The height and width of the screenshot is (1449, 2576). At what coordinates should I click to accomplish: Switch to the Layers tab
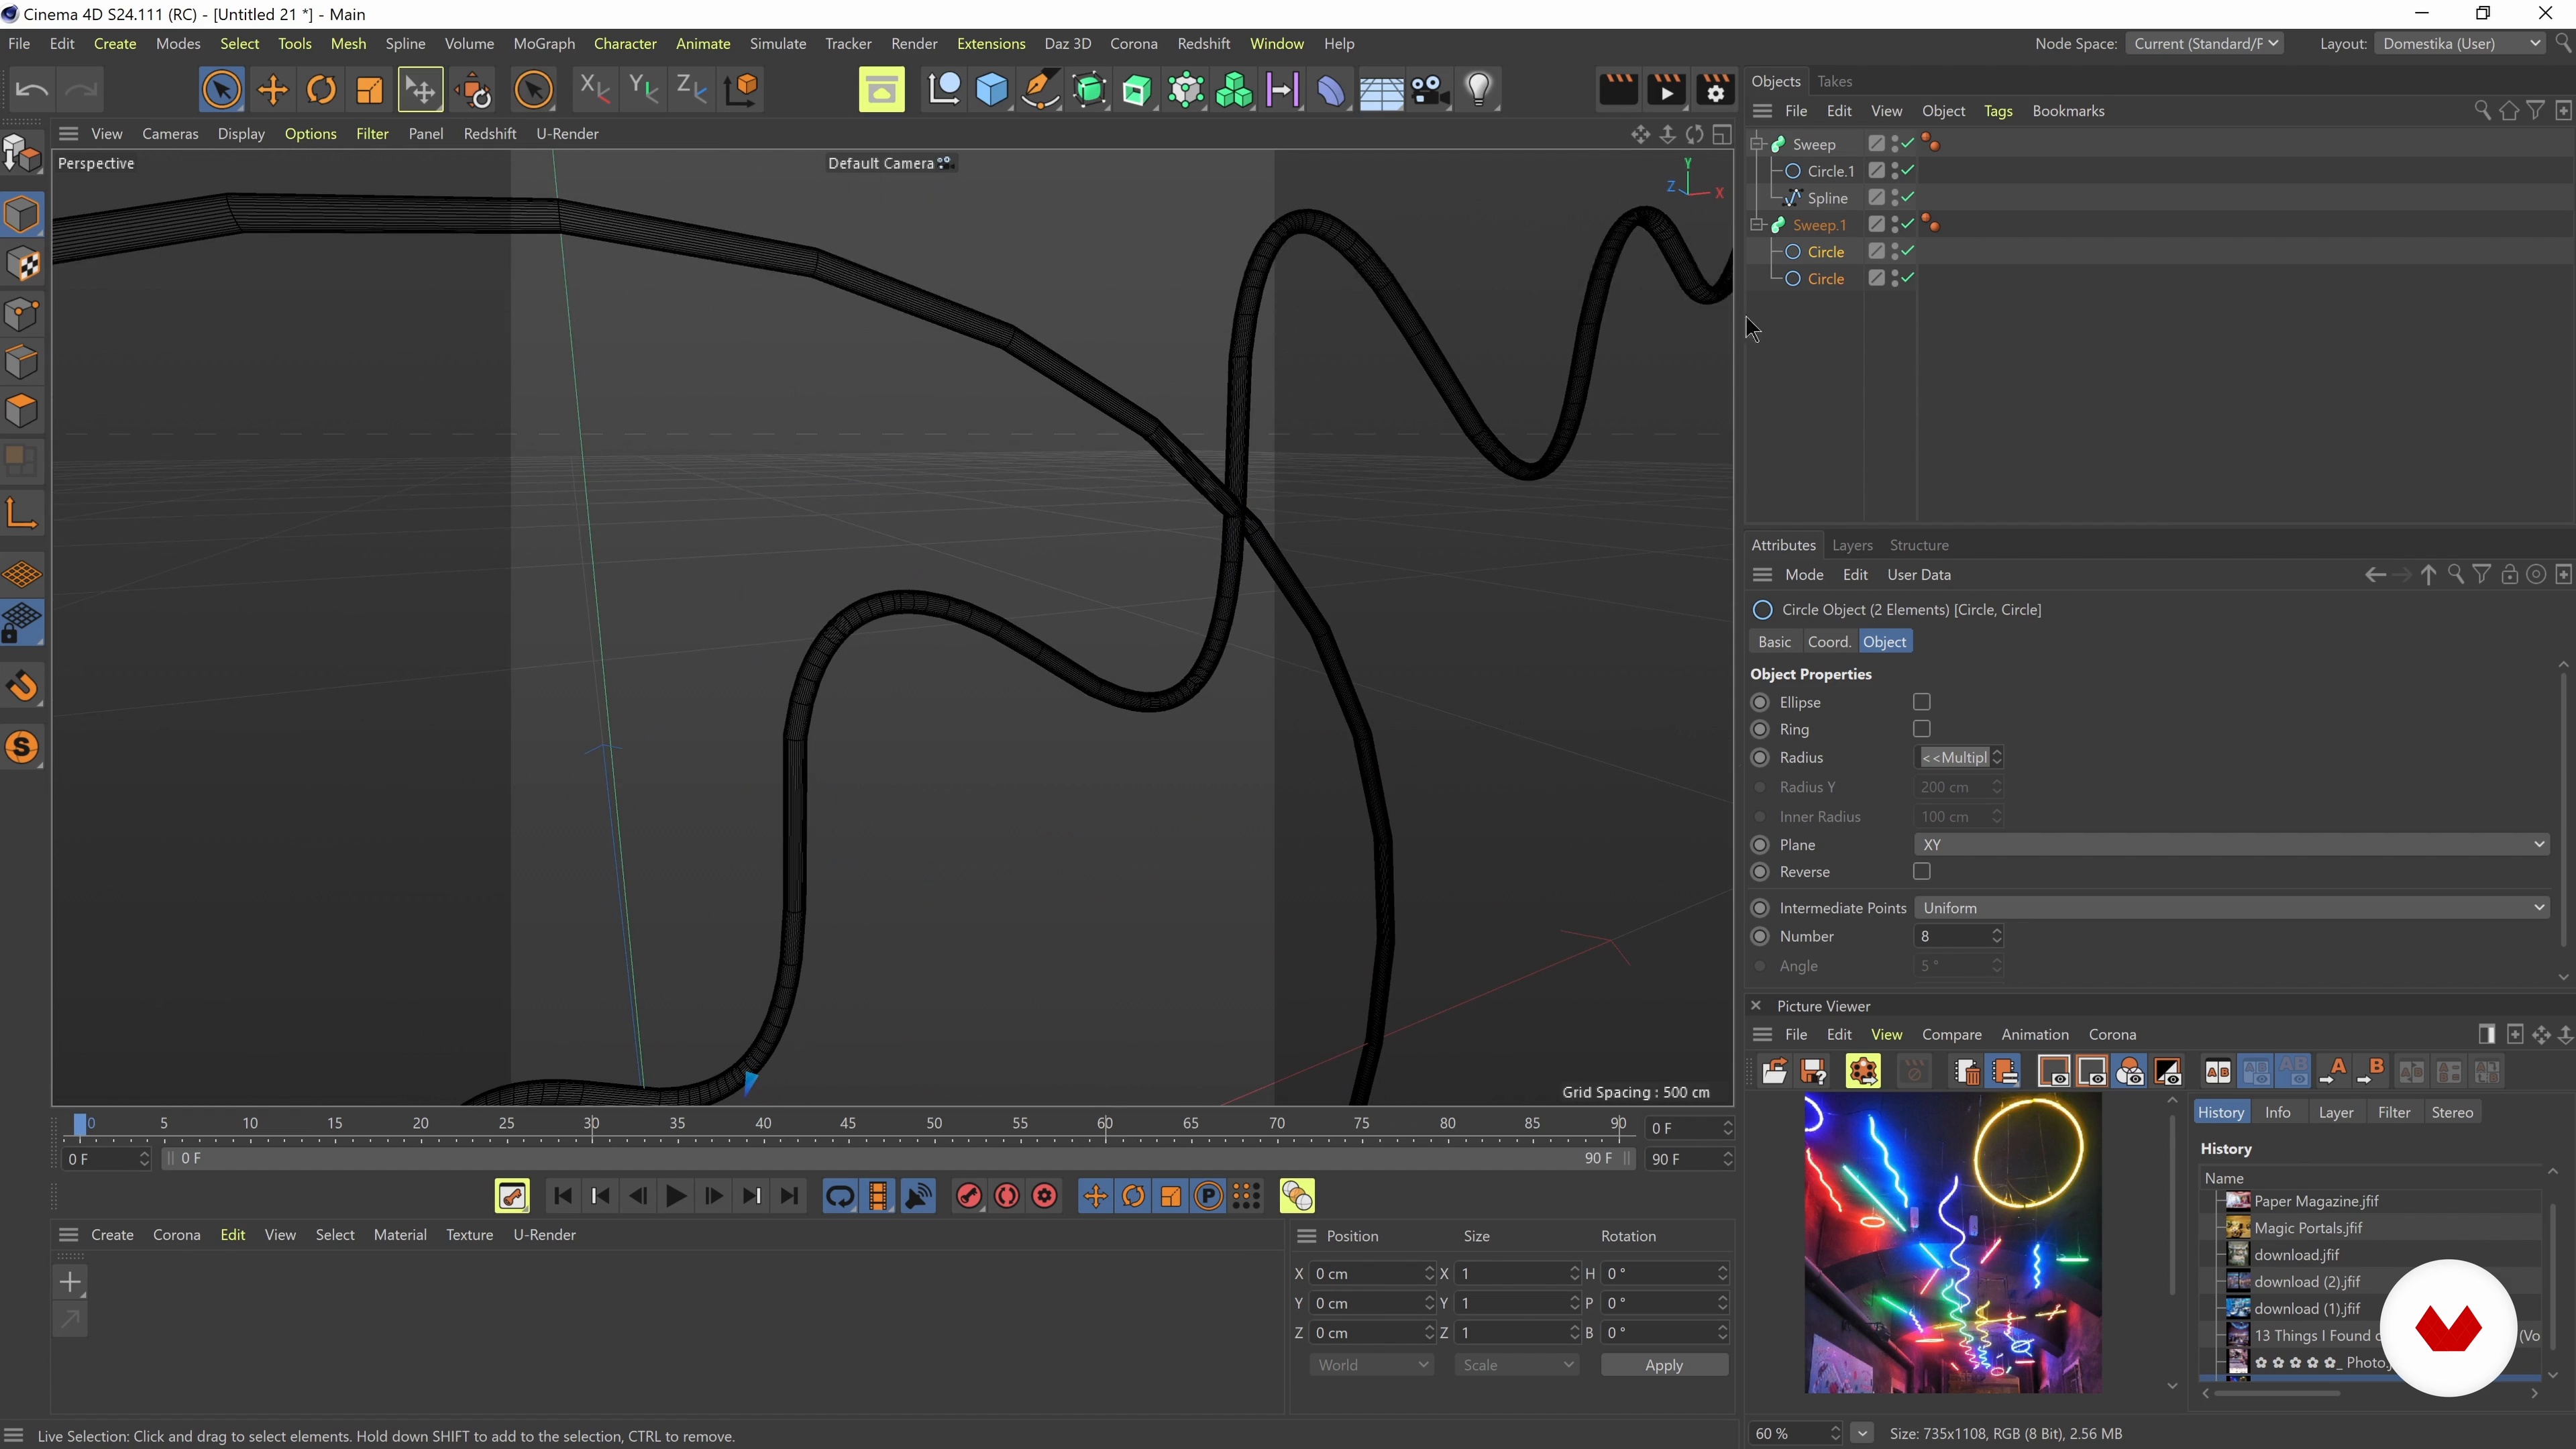point(1852,545)
